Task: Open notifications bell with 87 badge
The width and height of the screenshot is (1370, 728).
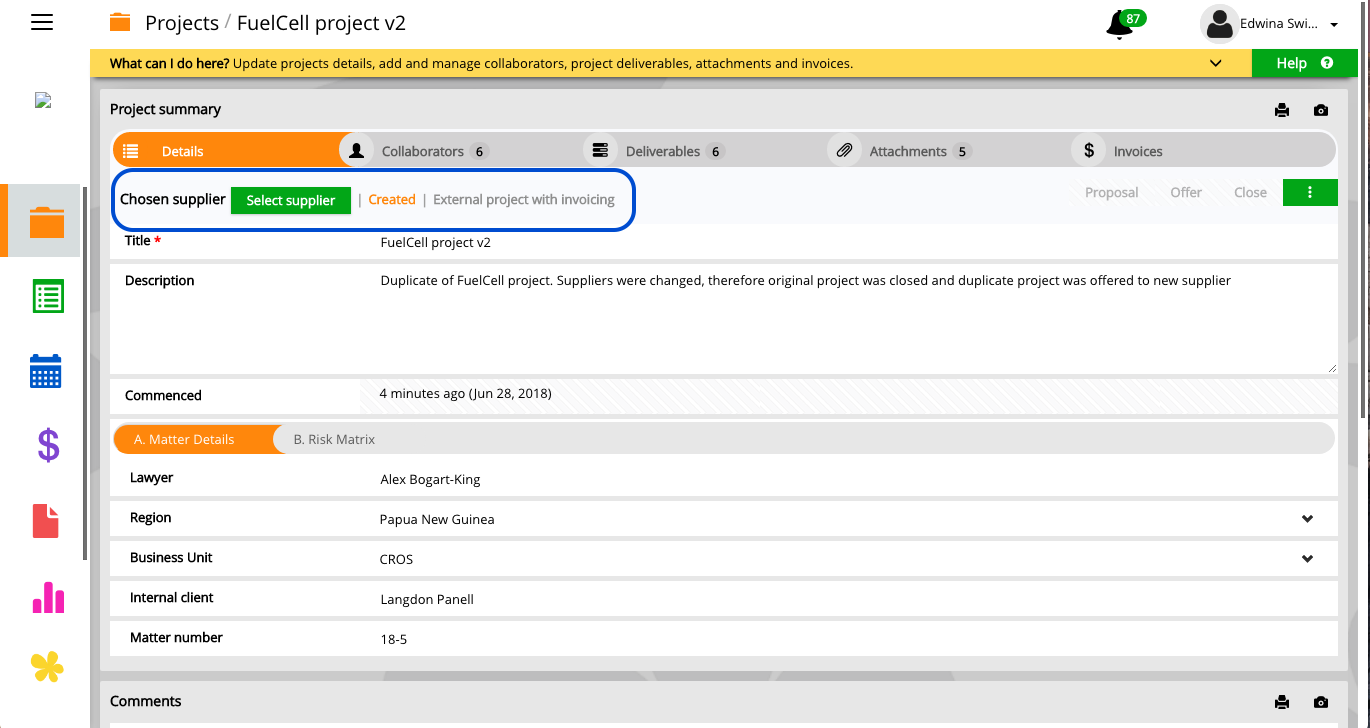Action: pyautogui.click(x=1121, y=24)
